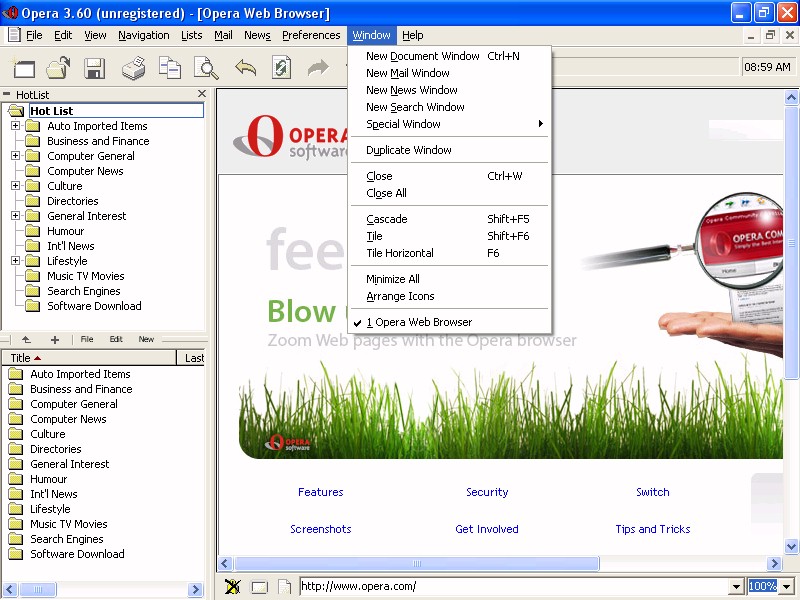
Task: Click the document mode page icon by address
Action: [284, 587]
